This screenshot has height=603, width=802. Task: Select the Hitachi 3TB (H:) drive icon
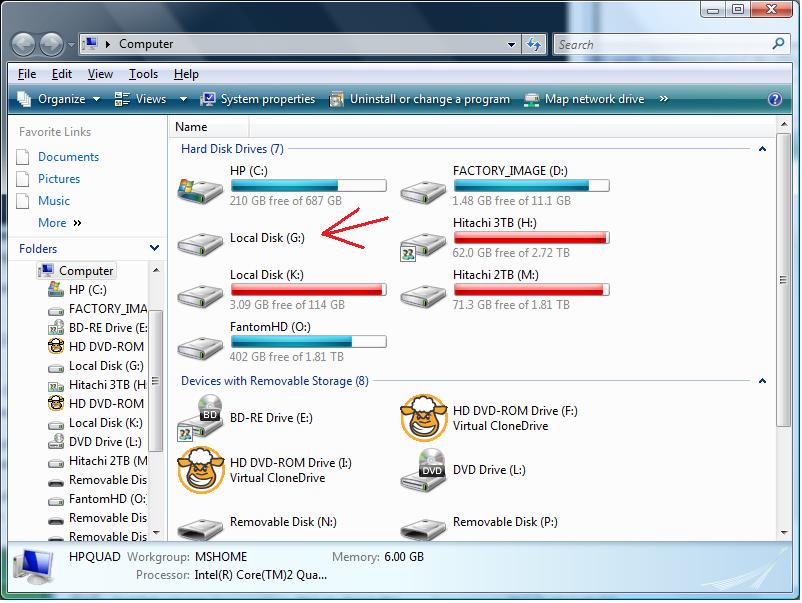click(x=423, y=247)
